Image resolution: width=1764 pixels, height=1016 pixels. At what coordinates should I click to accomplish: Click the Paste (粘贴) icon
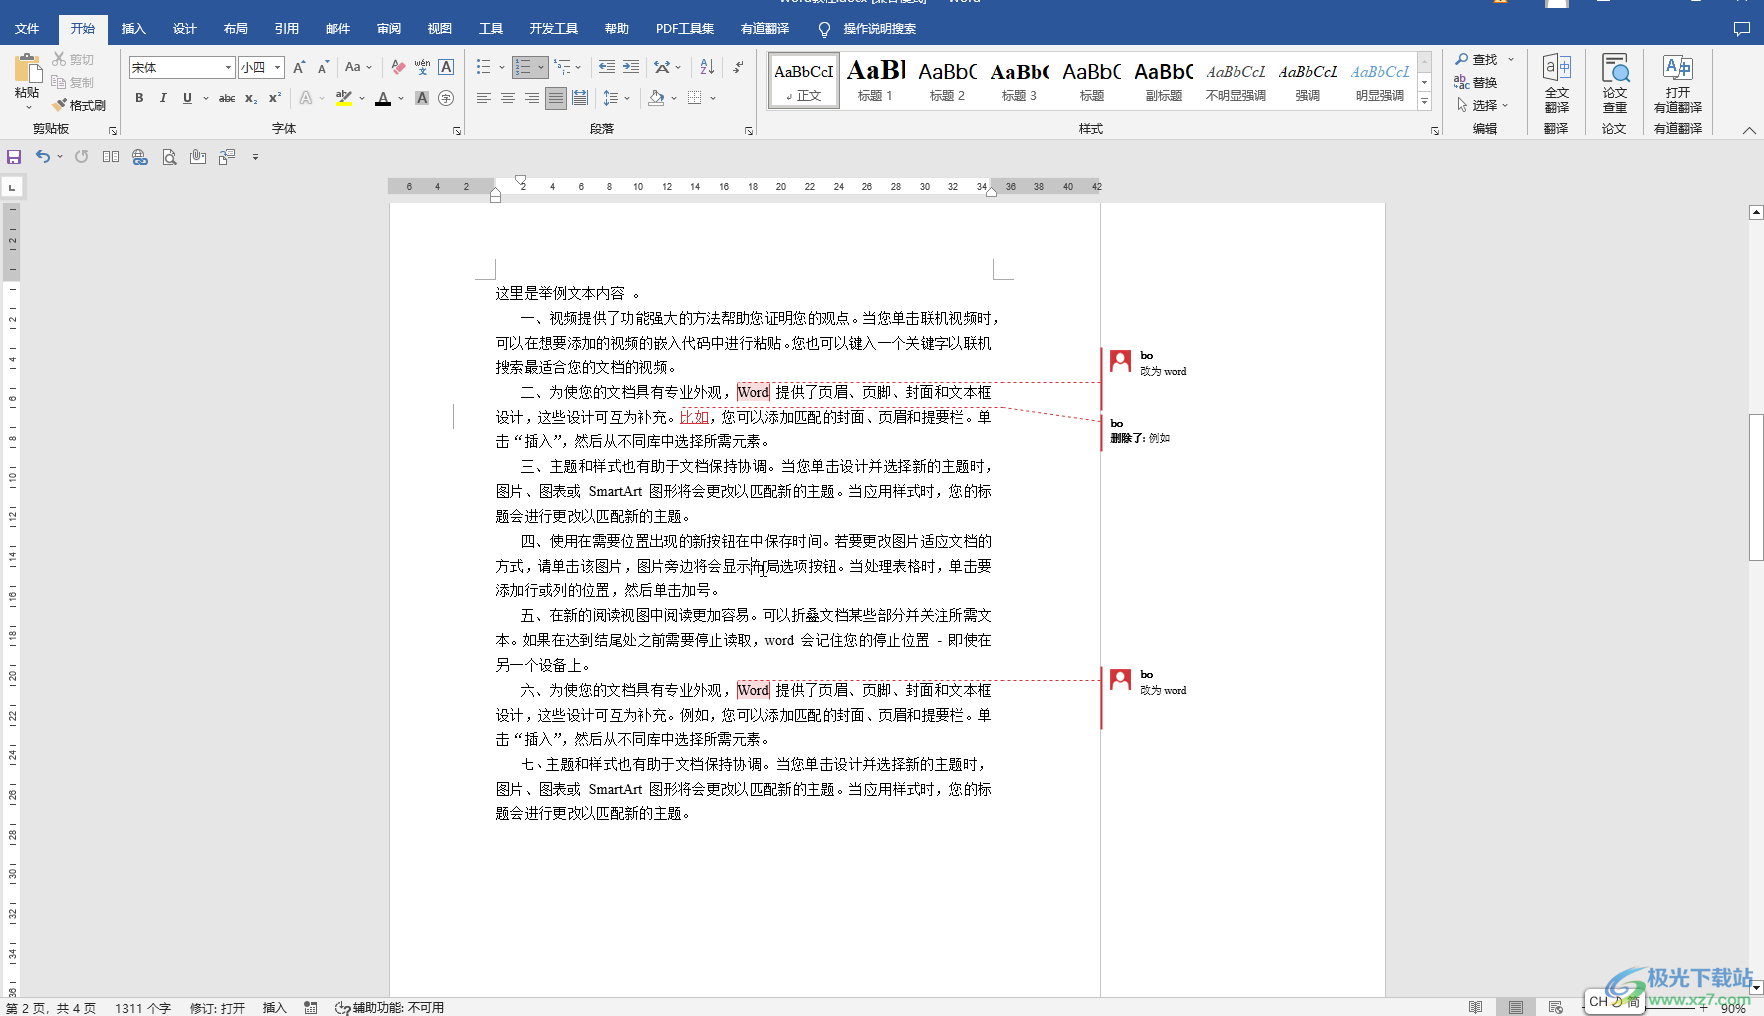pos(27,68)
